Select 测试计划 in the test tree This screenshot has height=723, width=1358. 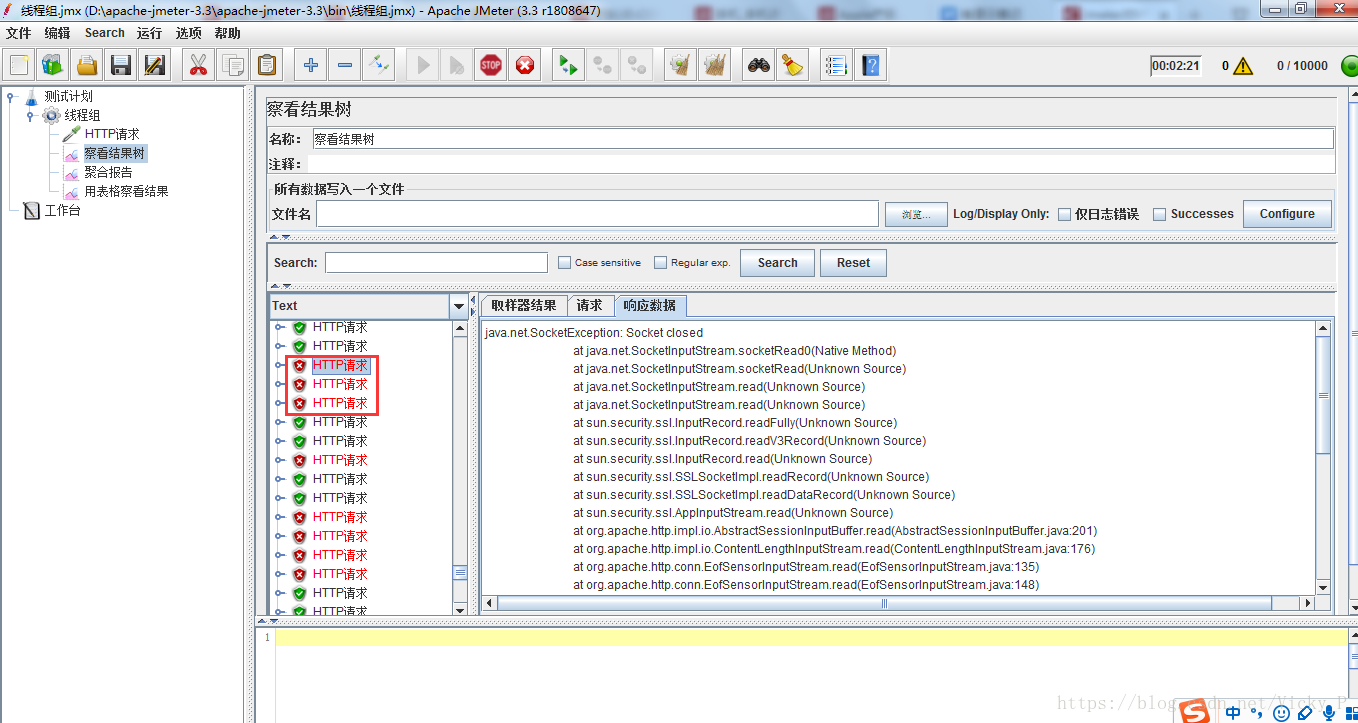click(69, 97)
